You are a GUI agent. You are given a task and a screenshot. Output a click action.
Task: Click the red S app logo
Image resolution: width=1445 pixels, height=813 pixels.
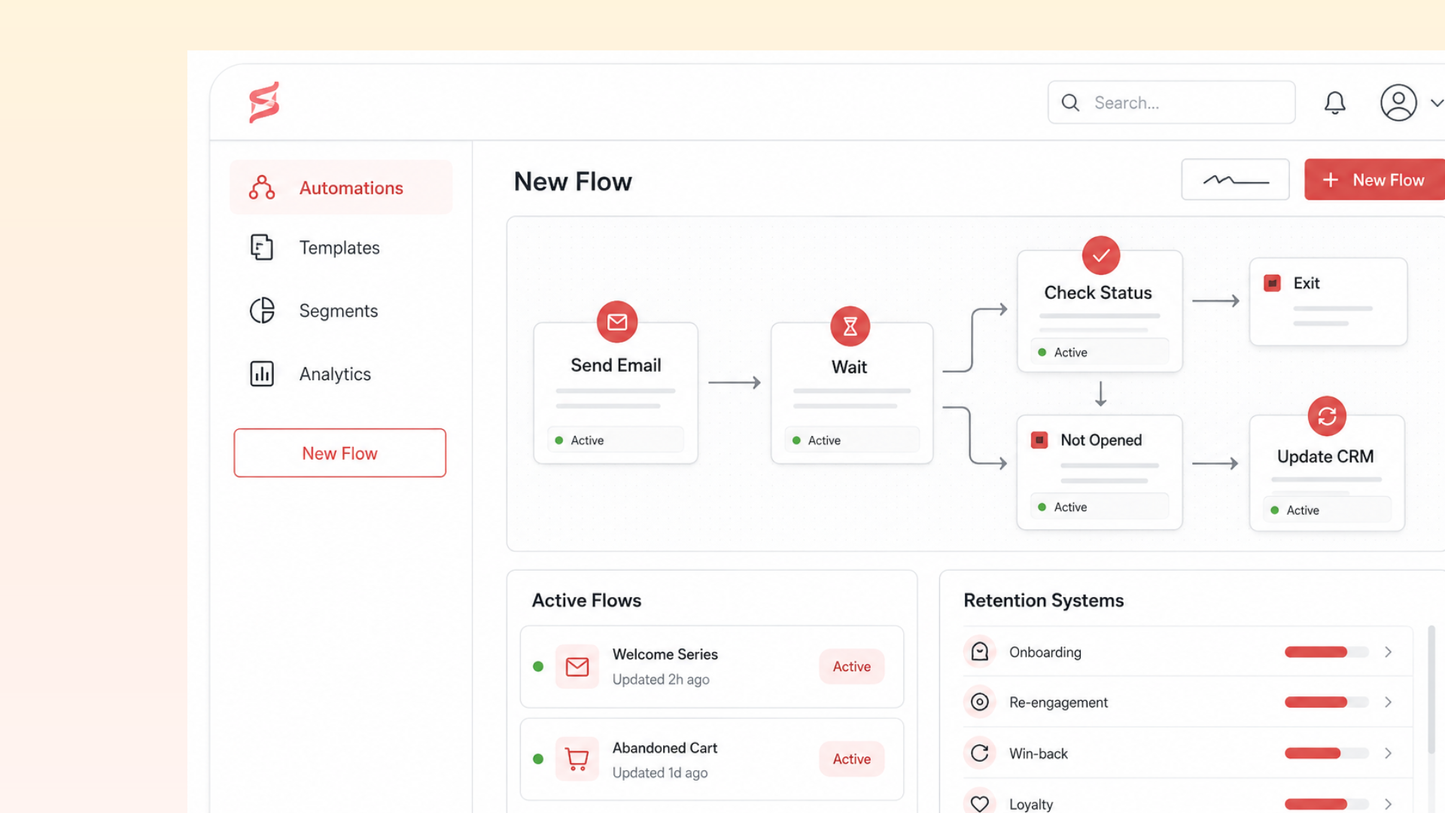(x=264, y=102)
